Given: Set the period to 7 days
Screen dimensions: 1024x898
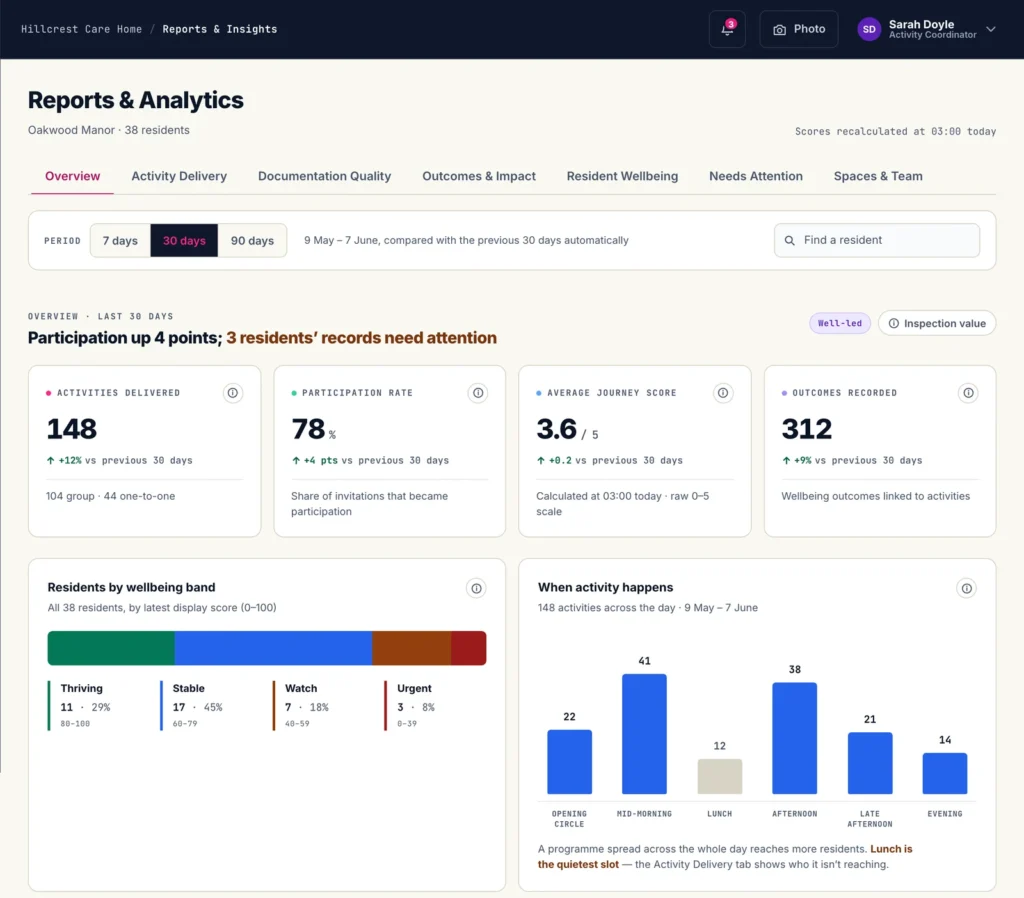Looking at the screenshot, I should point(120,240).
